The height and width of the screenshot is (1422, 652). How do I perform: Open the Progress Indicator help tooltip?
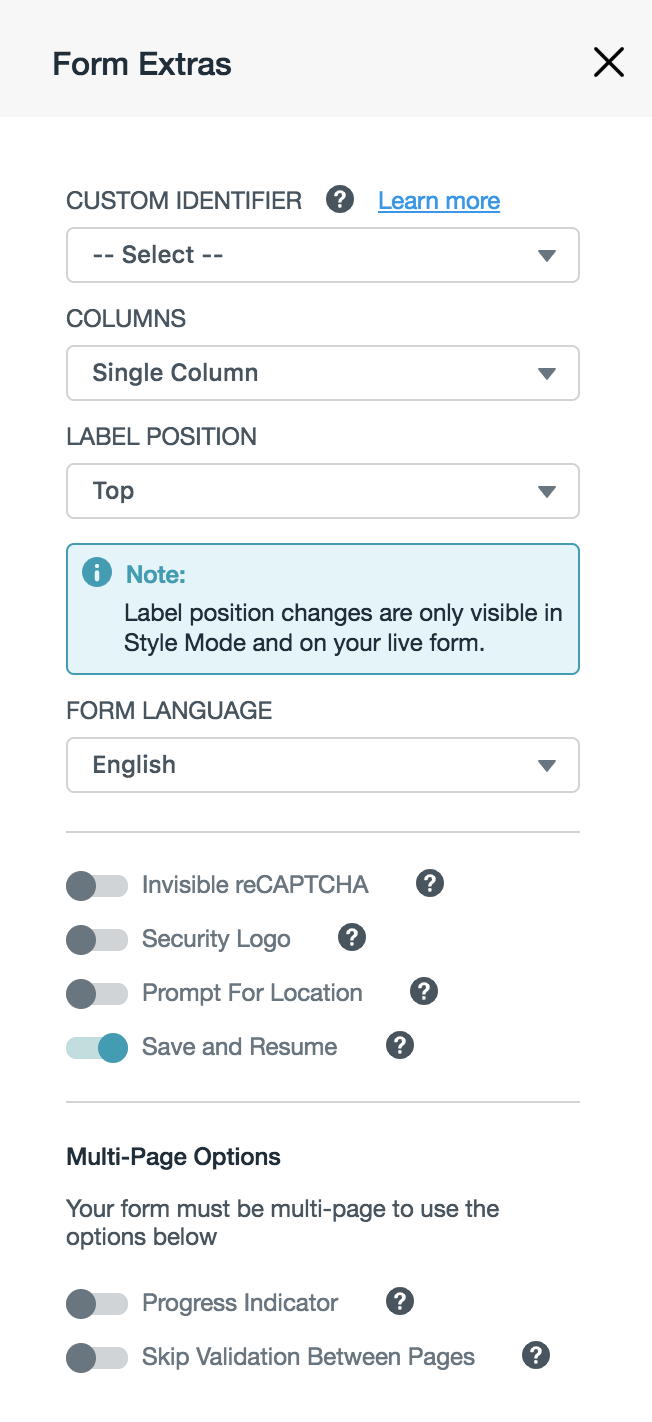(x=399, y=1302)
